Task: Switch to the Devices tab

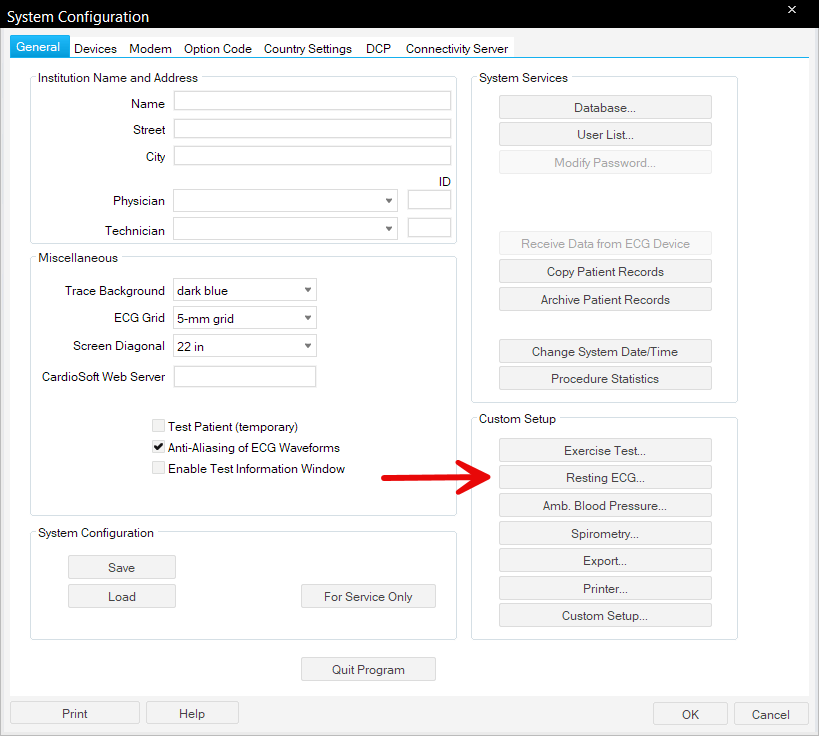Action: (x=95, y=49)
